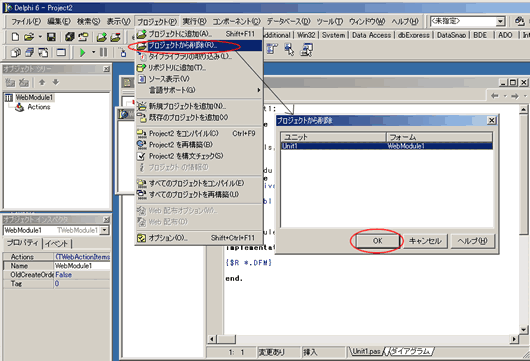
Task: Click the Name property value WebModule1
Action: click(82, 266)
